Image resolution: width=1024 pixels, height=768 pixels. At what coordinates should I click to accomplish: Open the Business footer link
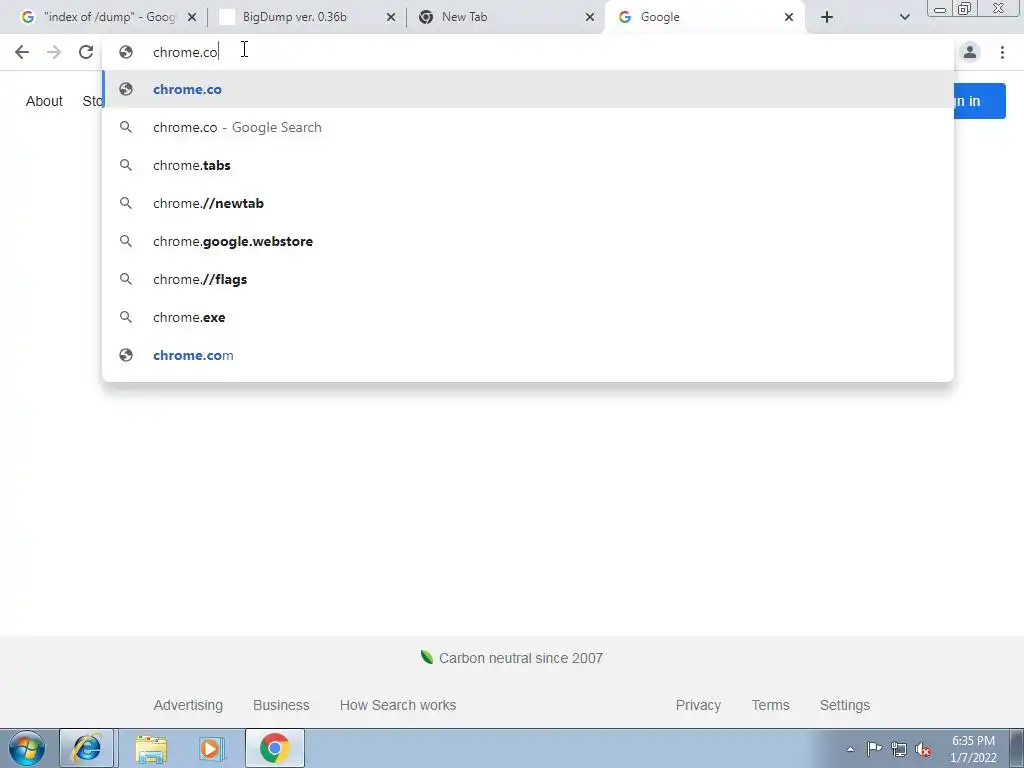click(281, 705)
